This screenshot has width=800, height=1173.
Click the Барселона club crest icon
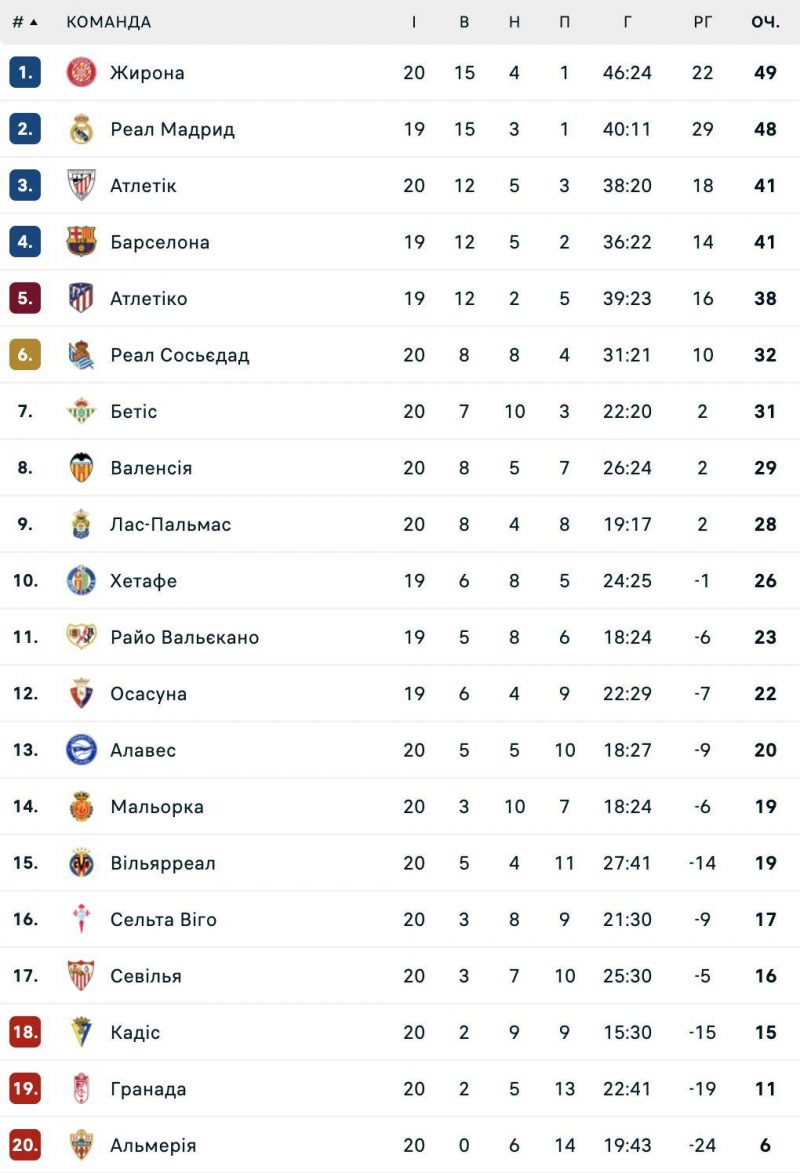[x=81, y=241]
